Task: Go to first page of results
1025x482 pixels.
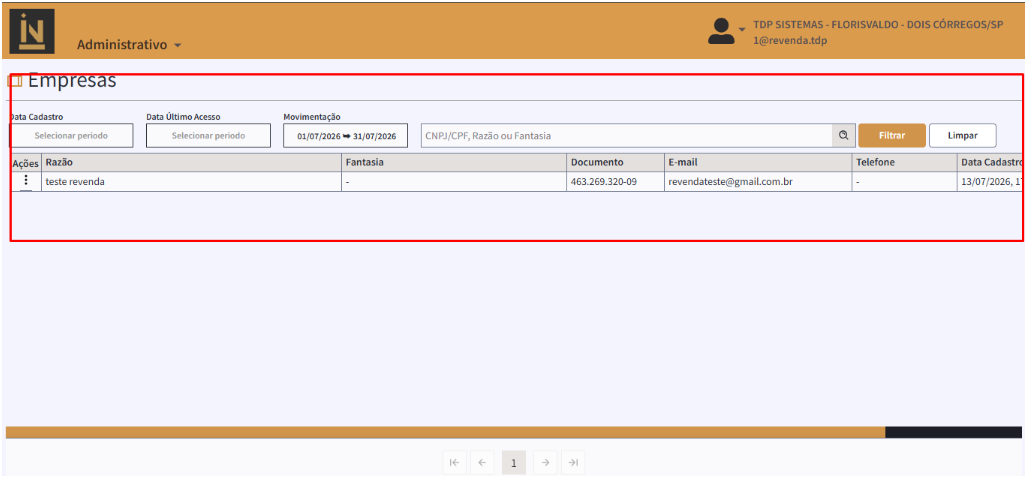Action: 454,462
